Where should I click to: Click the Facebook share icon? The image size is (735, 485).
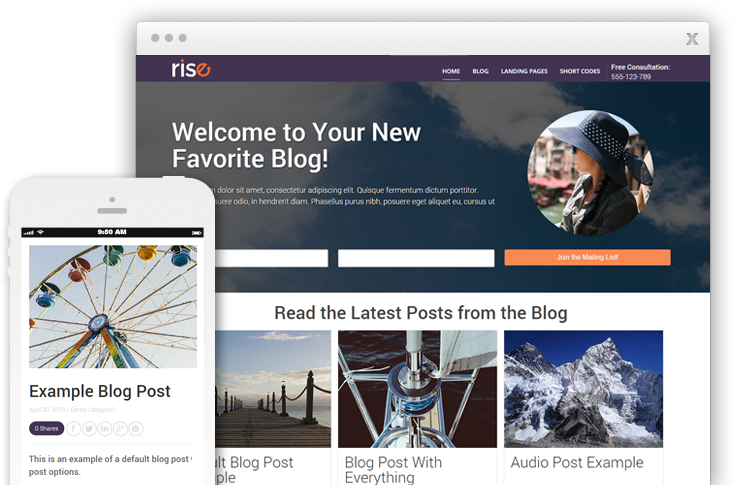tap(74, 428)
